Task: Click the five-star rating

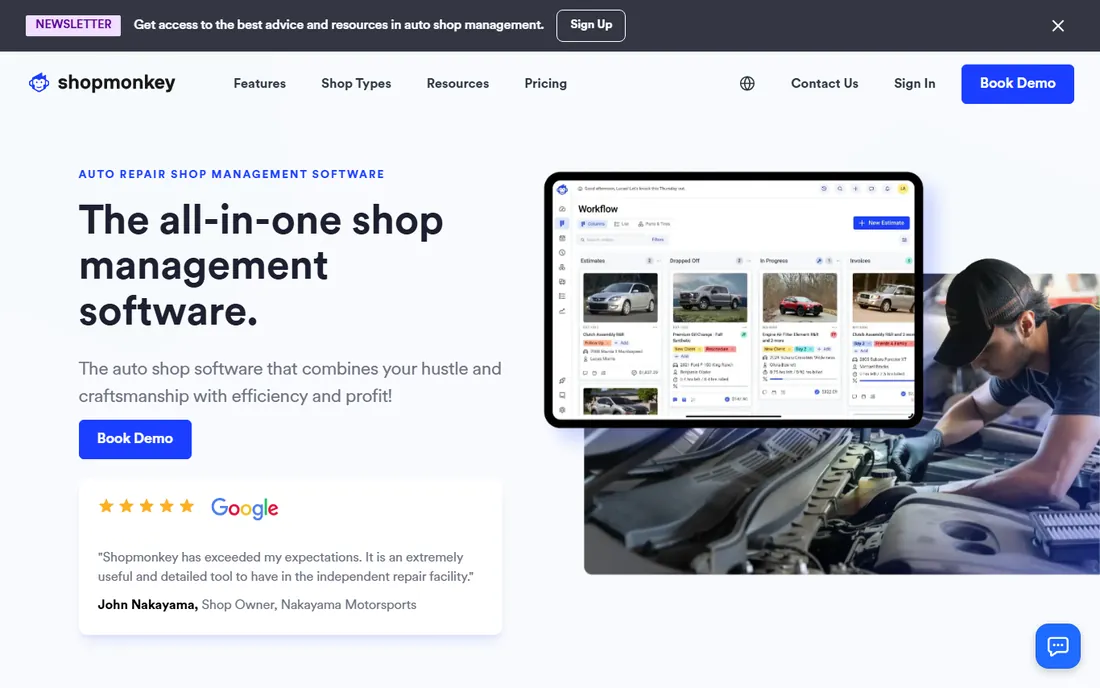Action: [x=146, y=506]
